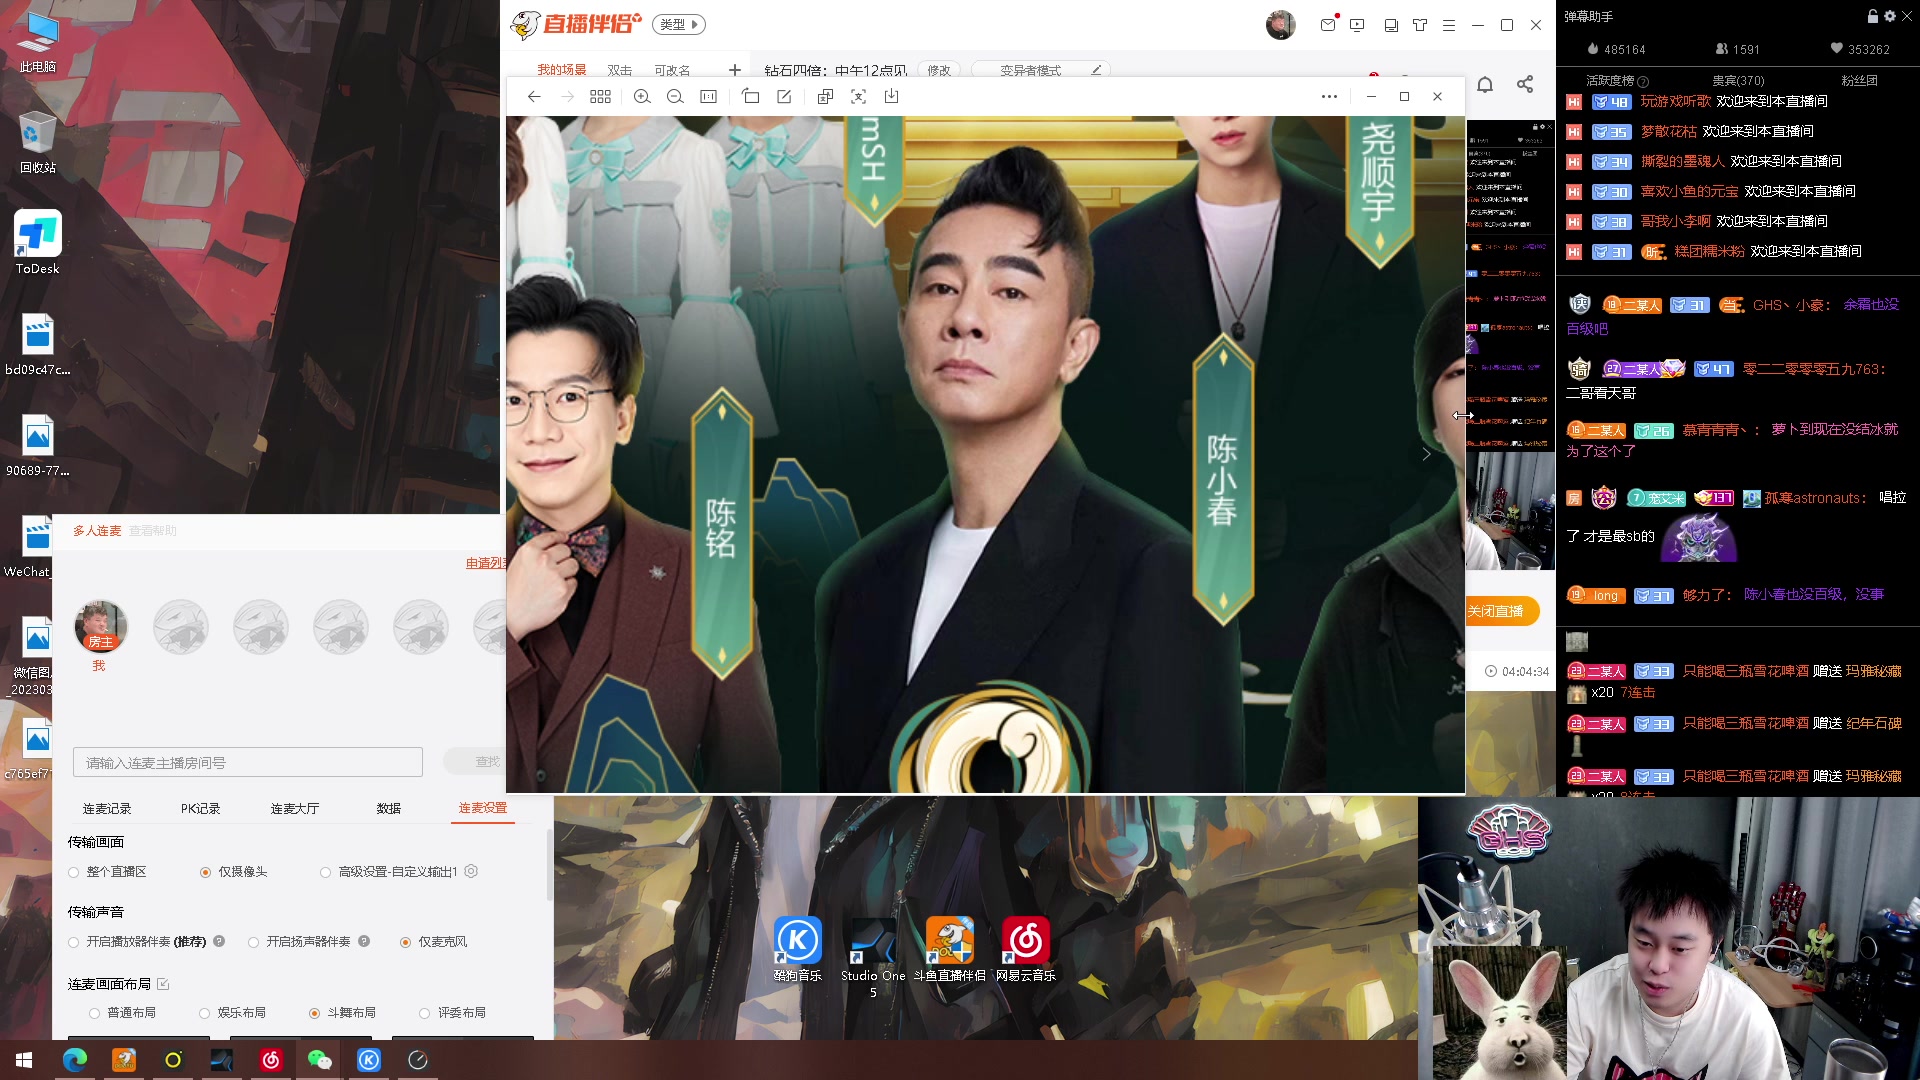This screenshot has width=1920, height=1080.
Task: Open settings gear in 弹幕助手
Action: pyautogui.click(x=1890, y=16)
